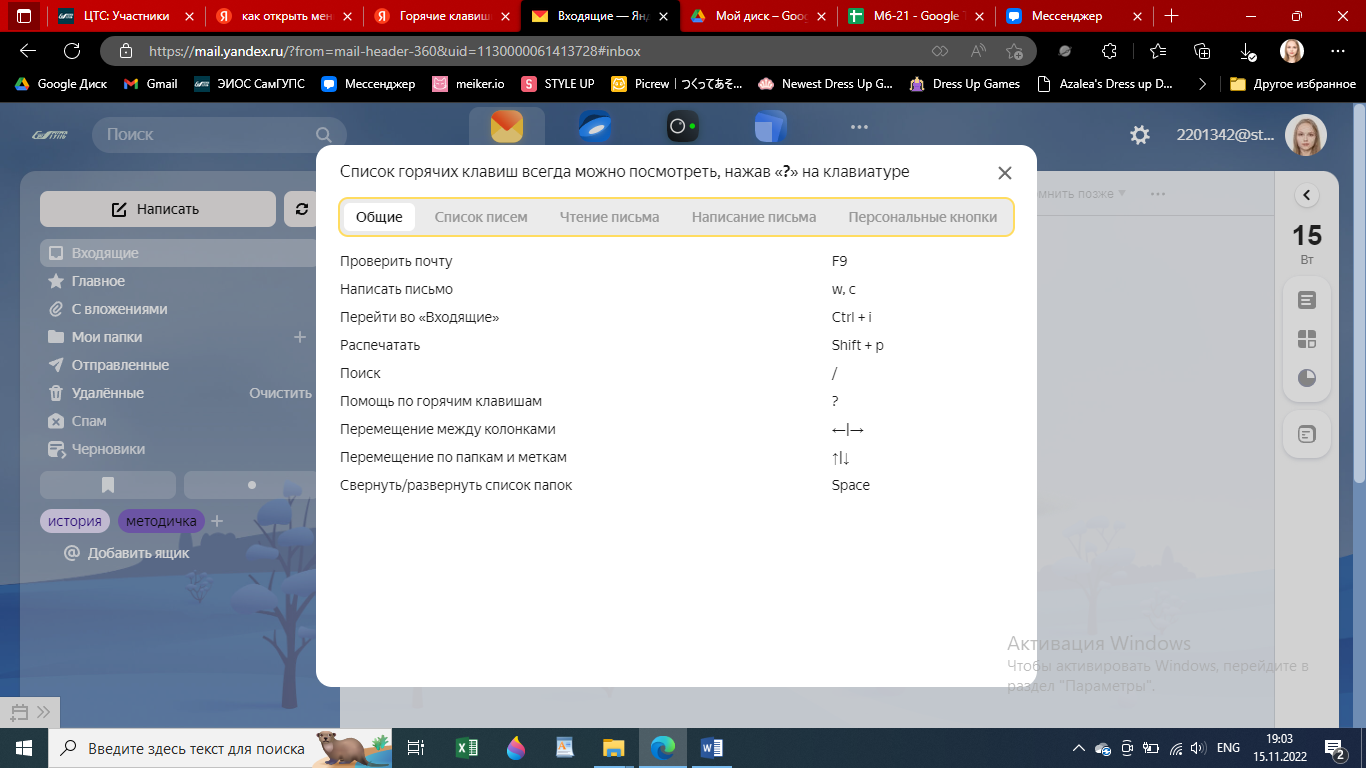Click Очистить next to Удалённые
Screen dimensions: 1366x768
[x=280, y=393]
